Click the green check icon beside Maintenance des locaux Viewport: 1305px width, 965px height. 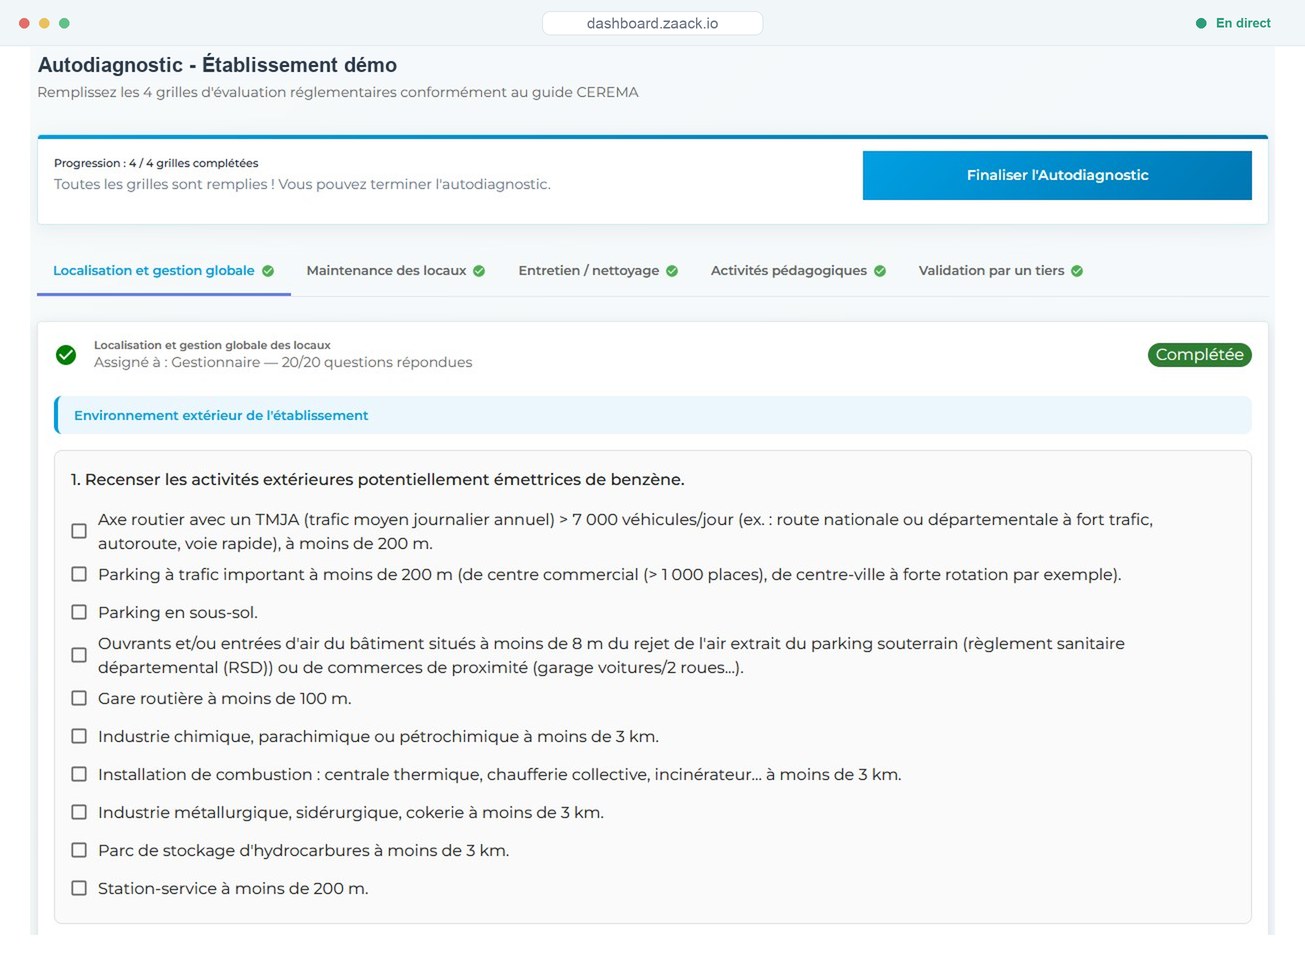point(479,271)
